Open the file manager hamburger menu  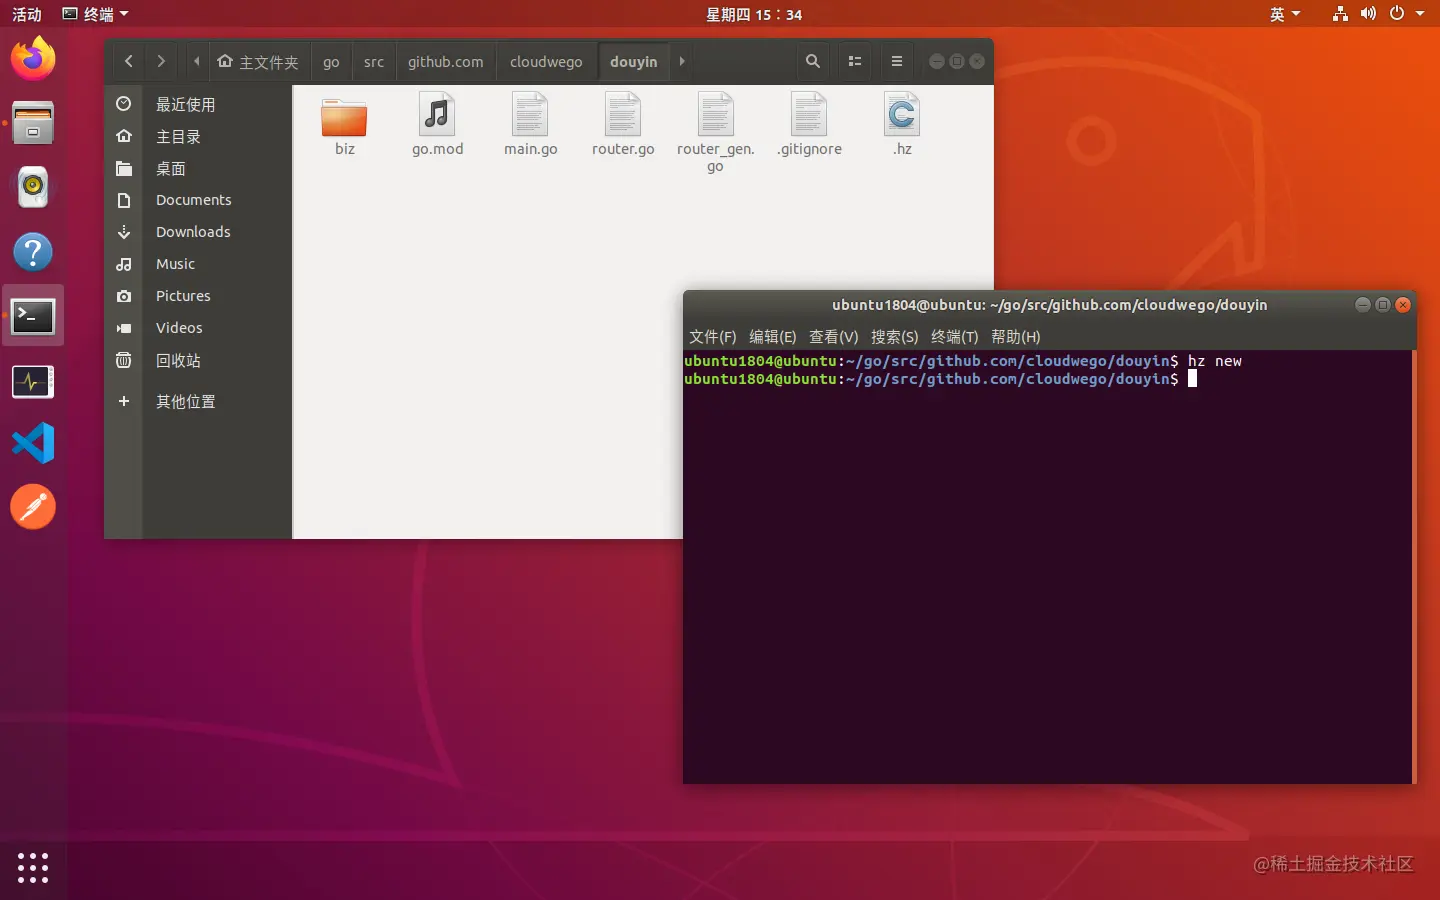[897, 61]
